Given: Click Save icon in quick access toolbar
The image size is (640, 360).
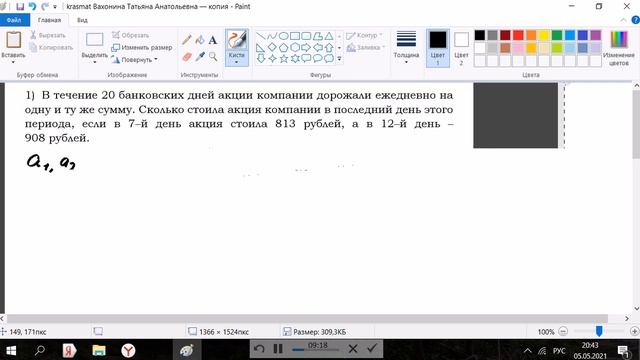Looking at the screenshot, I should click(20, 7).
